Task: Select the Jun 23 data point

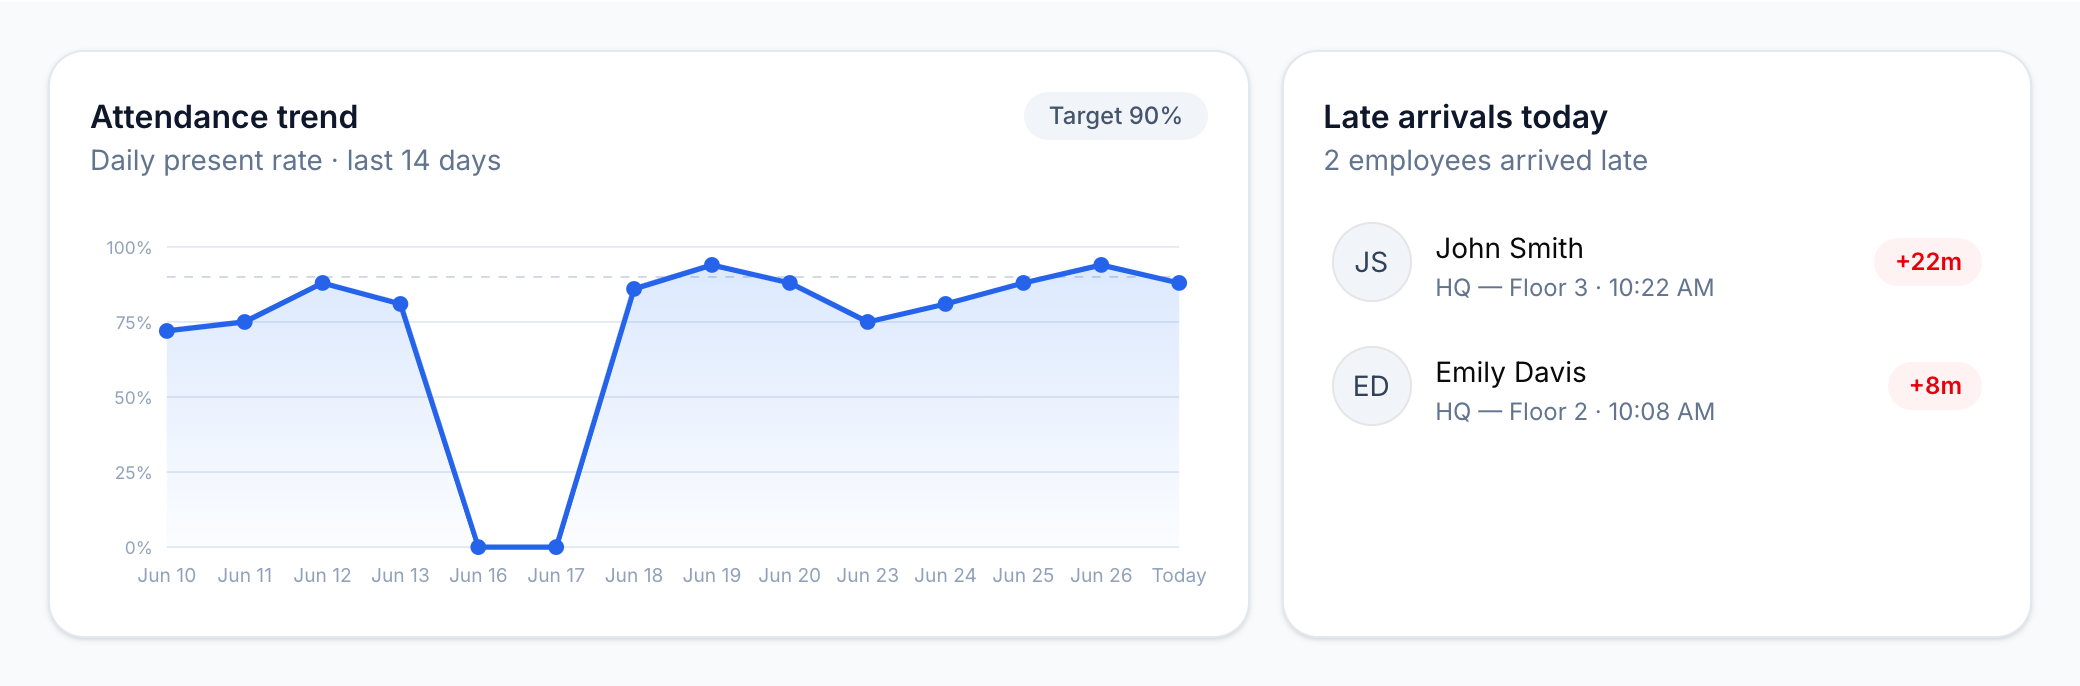Action: [x=867, y=322]
